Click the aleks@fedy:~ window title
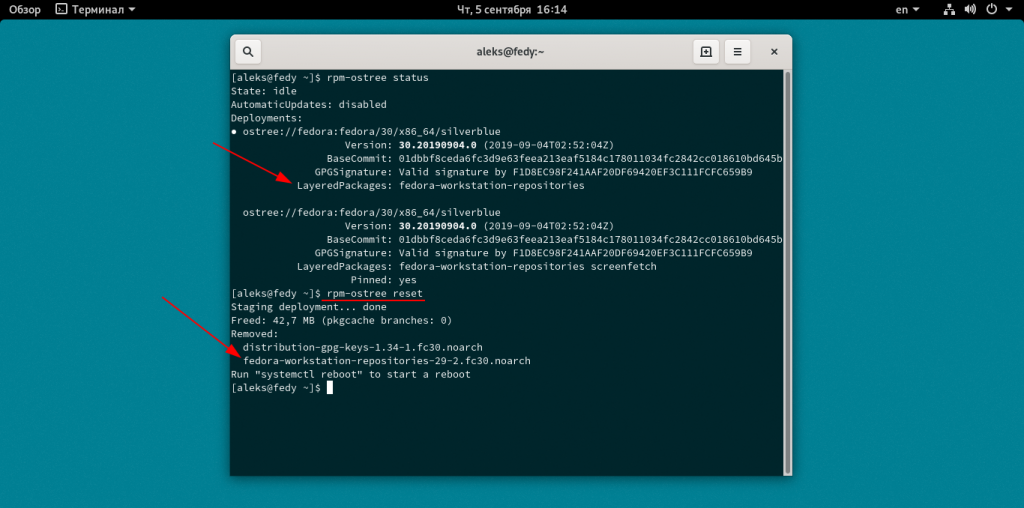Viewport: 1024px width, 508px height. click(511, 52)
